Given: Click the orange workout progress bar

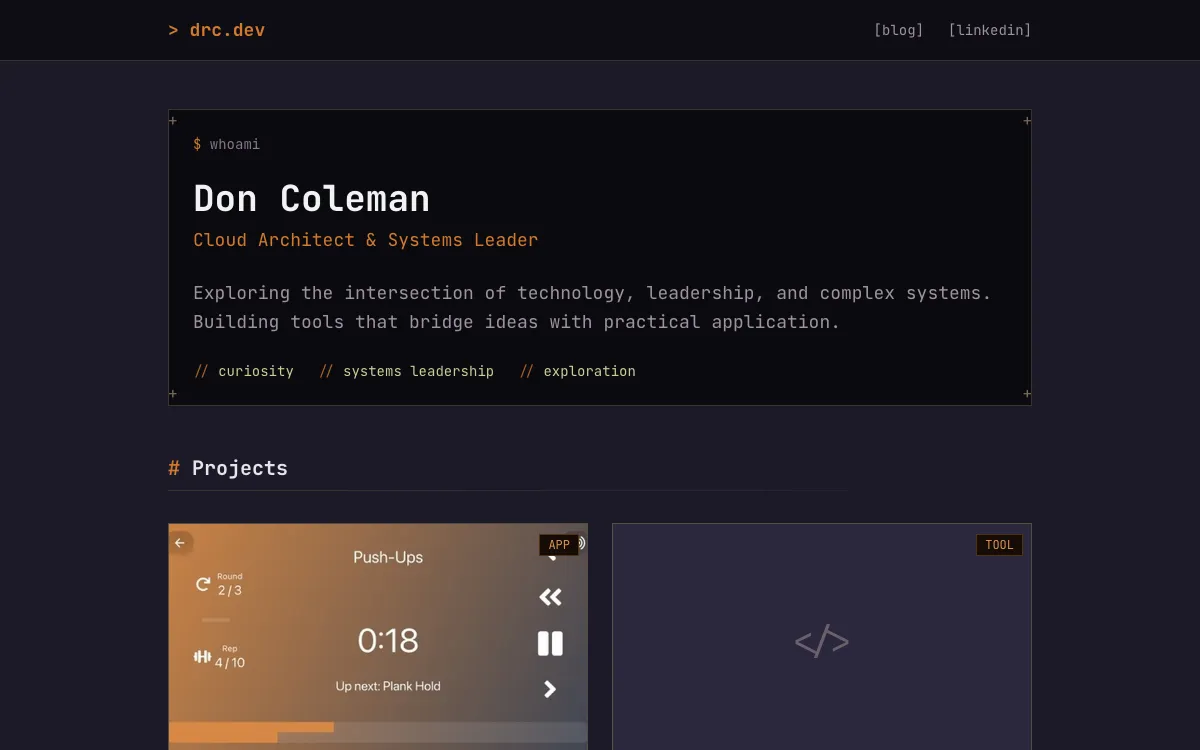Looking at the screenshot, I should pos(251,732).
